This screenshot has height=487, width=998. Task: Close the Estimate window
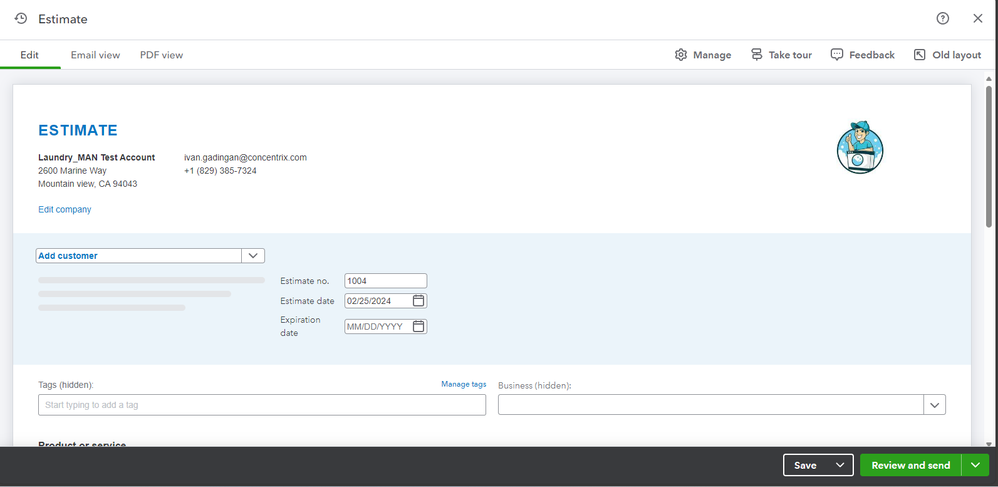click(x=978, y=18)
